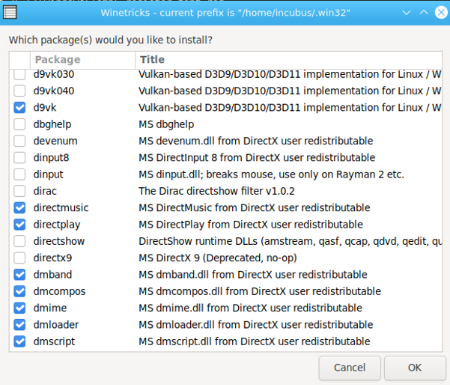Uncheck the dmloader checkbox
This screenshot has width=450, height=385.
pyautogui.click(x=20, y=324)
